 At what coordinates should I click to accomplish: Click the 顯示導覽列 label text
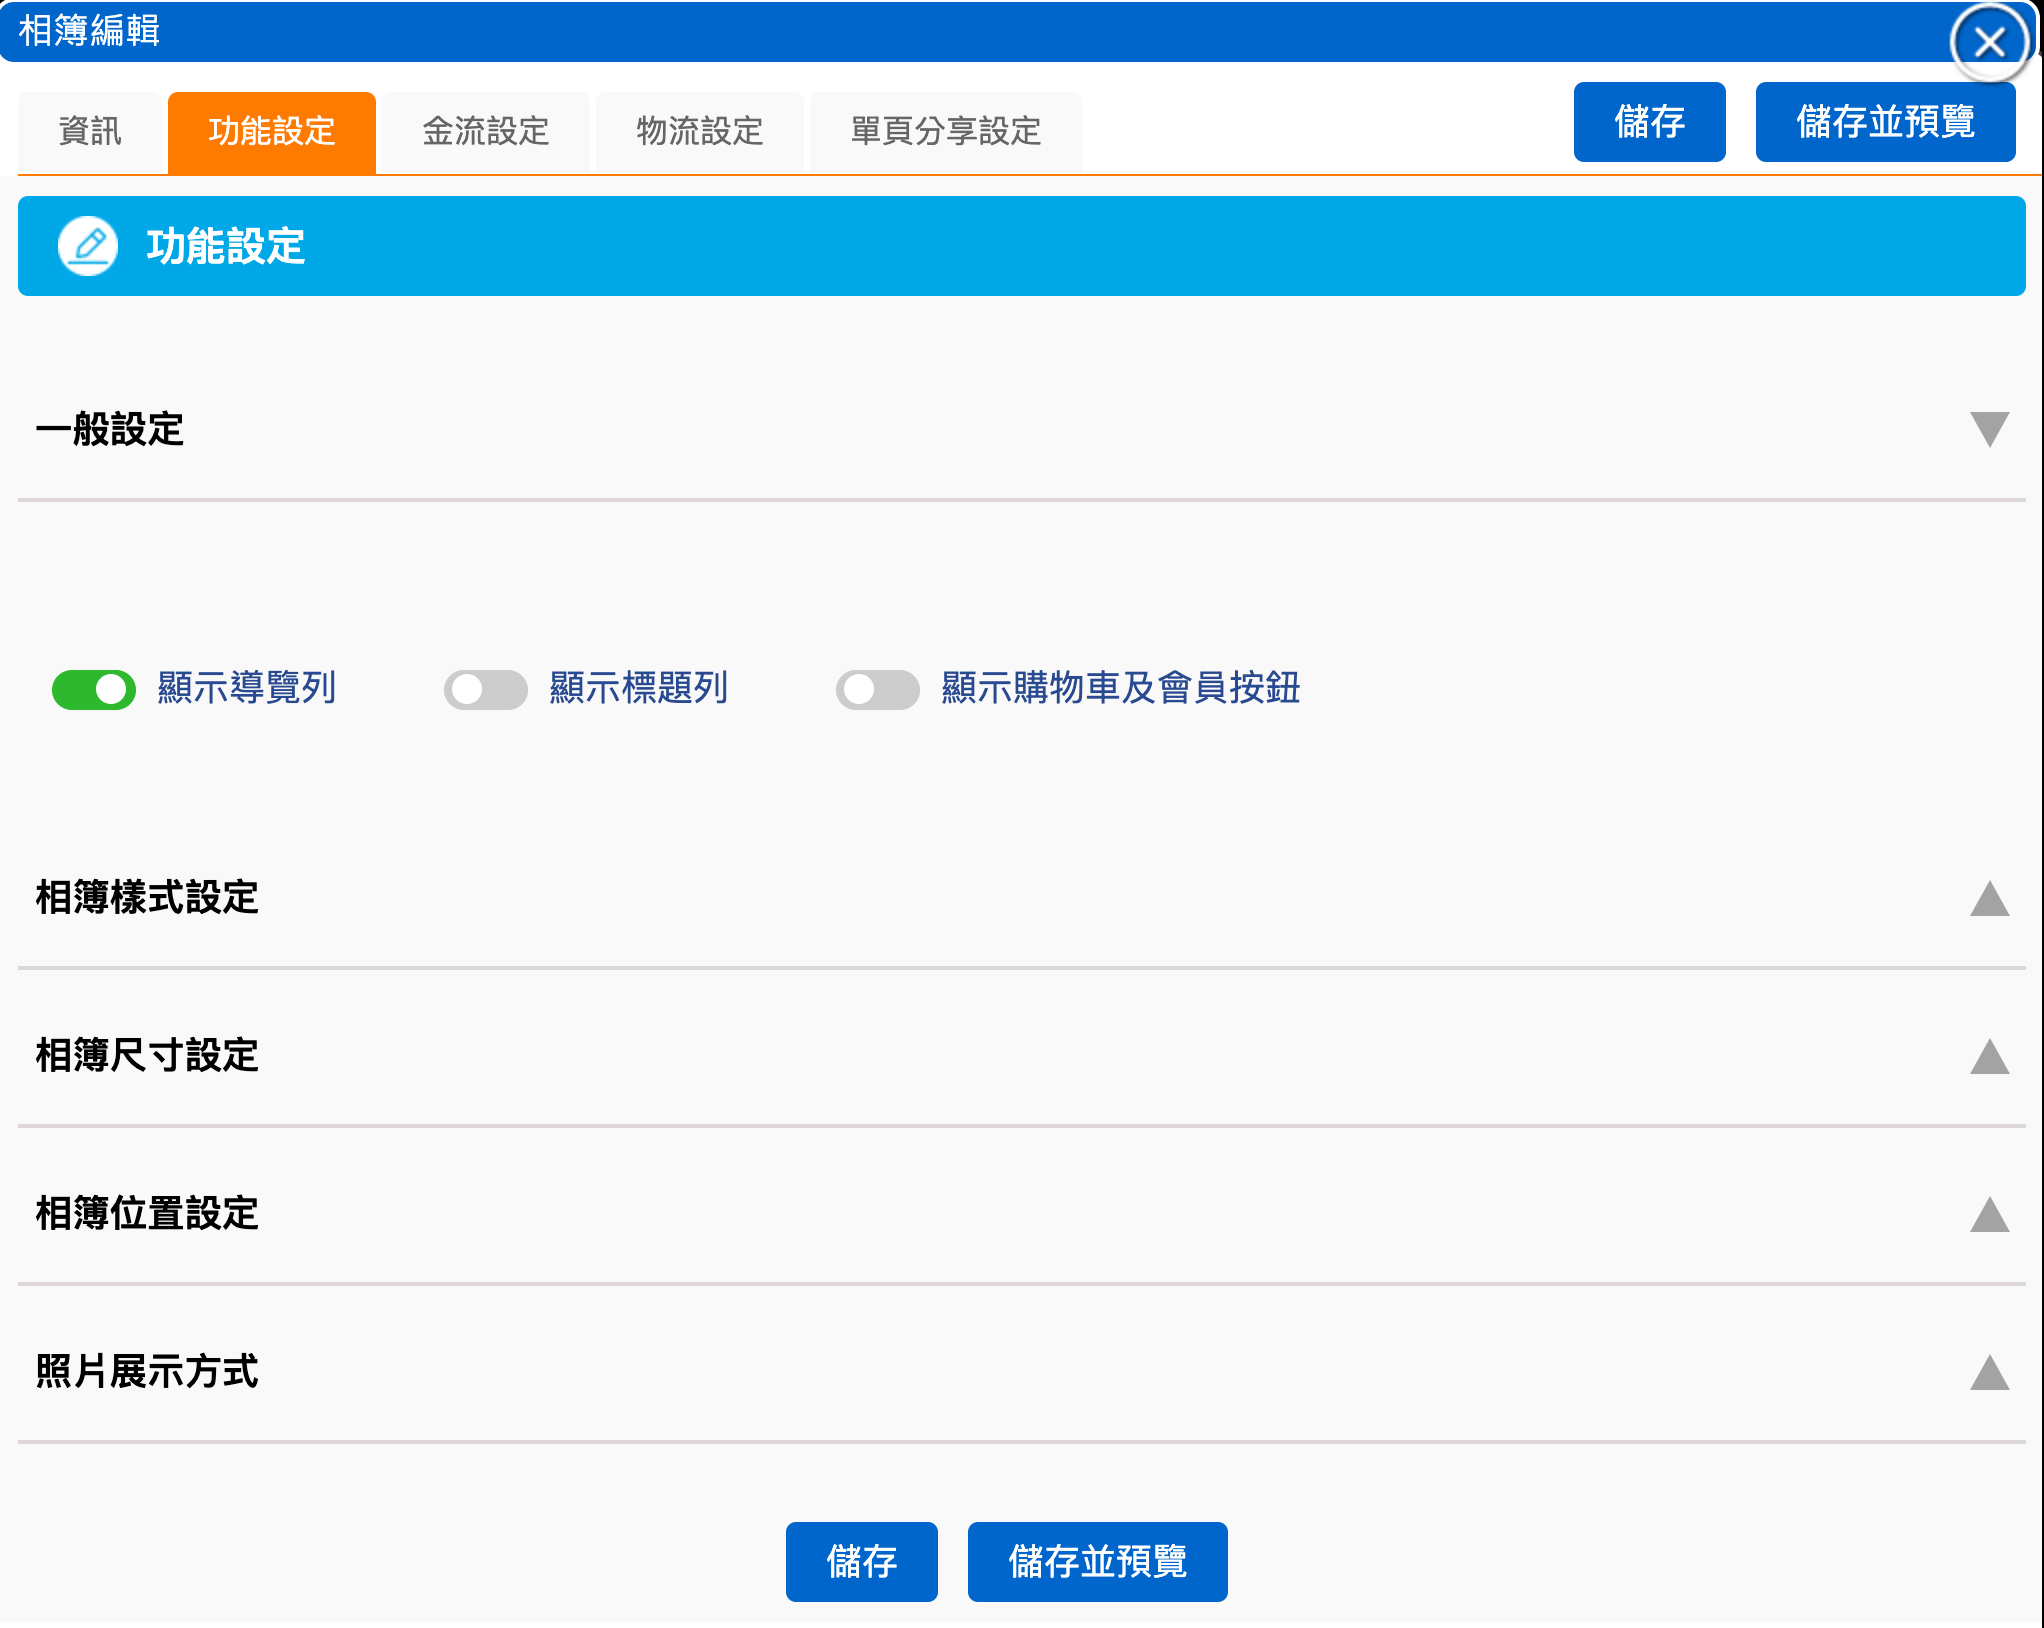[247, 688]
